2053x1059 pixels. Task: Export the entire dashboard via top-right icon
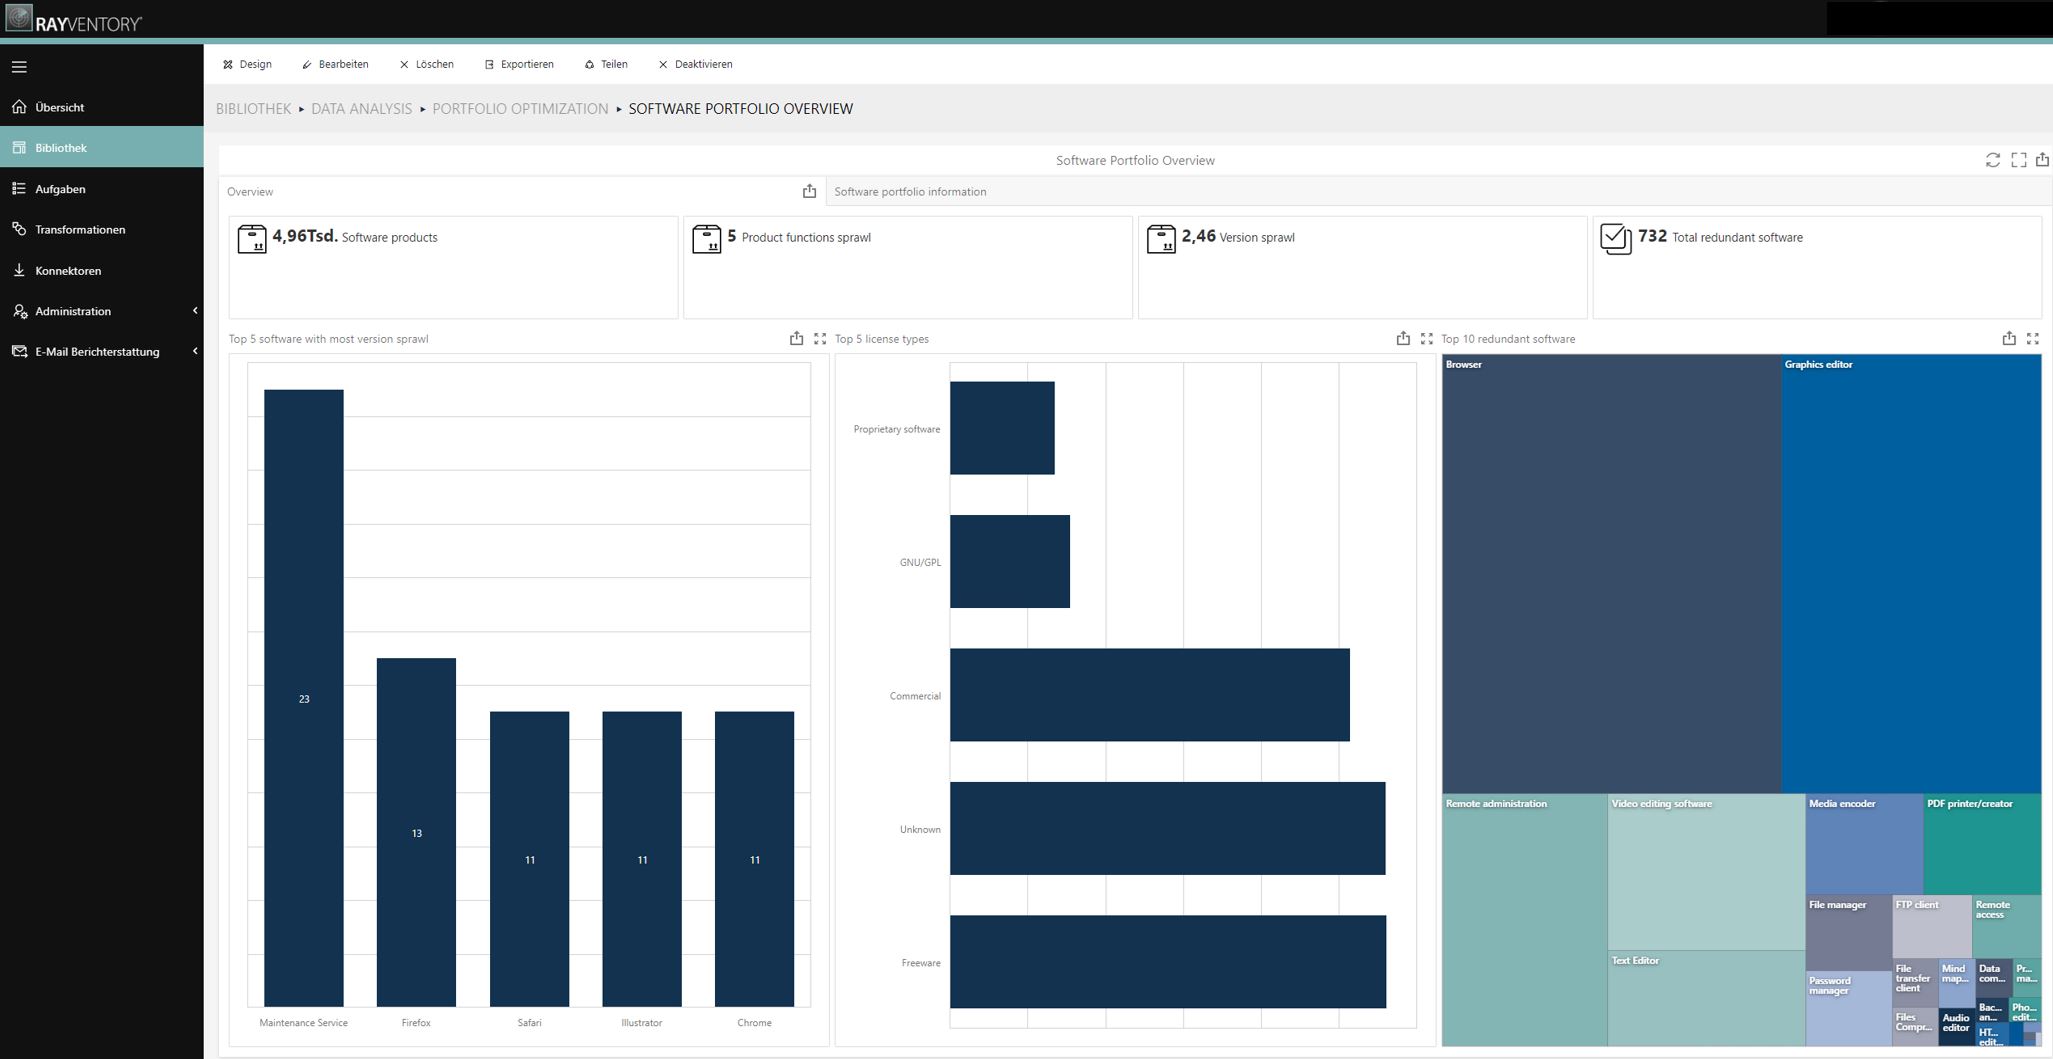[x=2041, y=160]
